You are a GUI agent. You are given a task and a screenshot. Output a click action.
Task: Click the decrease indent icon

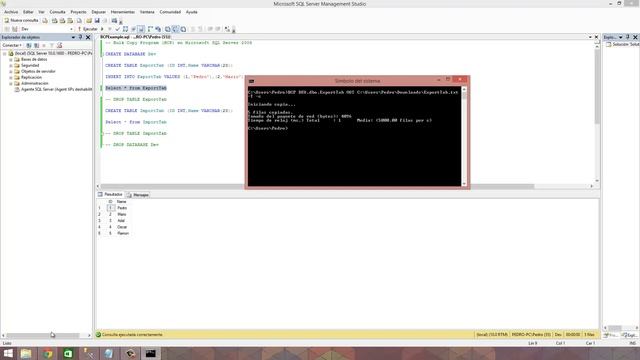210,29
